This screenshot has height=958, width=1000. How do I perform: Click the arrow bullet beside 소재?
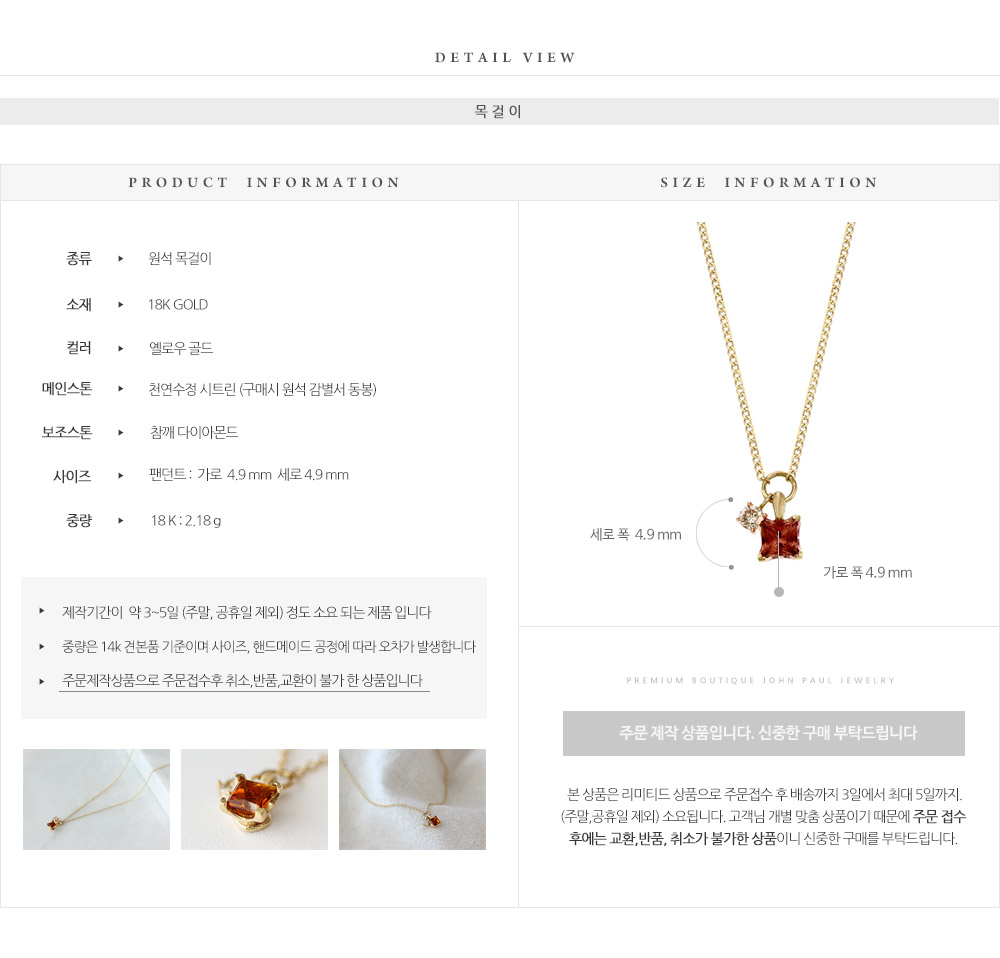click(x=121, y=305)
